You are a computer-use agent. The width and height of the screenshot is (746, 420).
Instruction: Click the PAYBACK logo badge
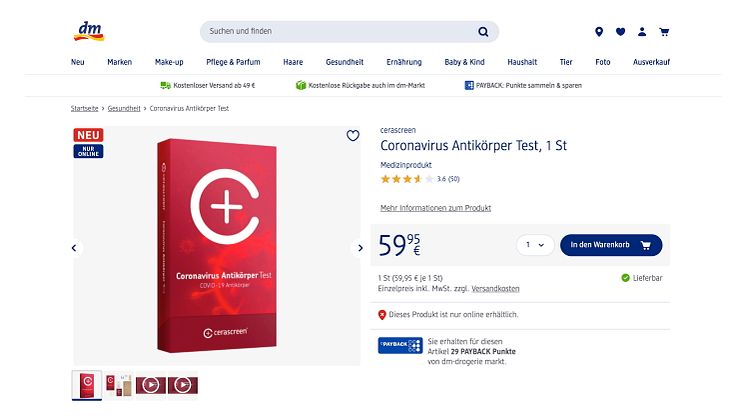coord(400,345)
